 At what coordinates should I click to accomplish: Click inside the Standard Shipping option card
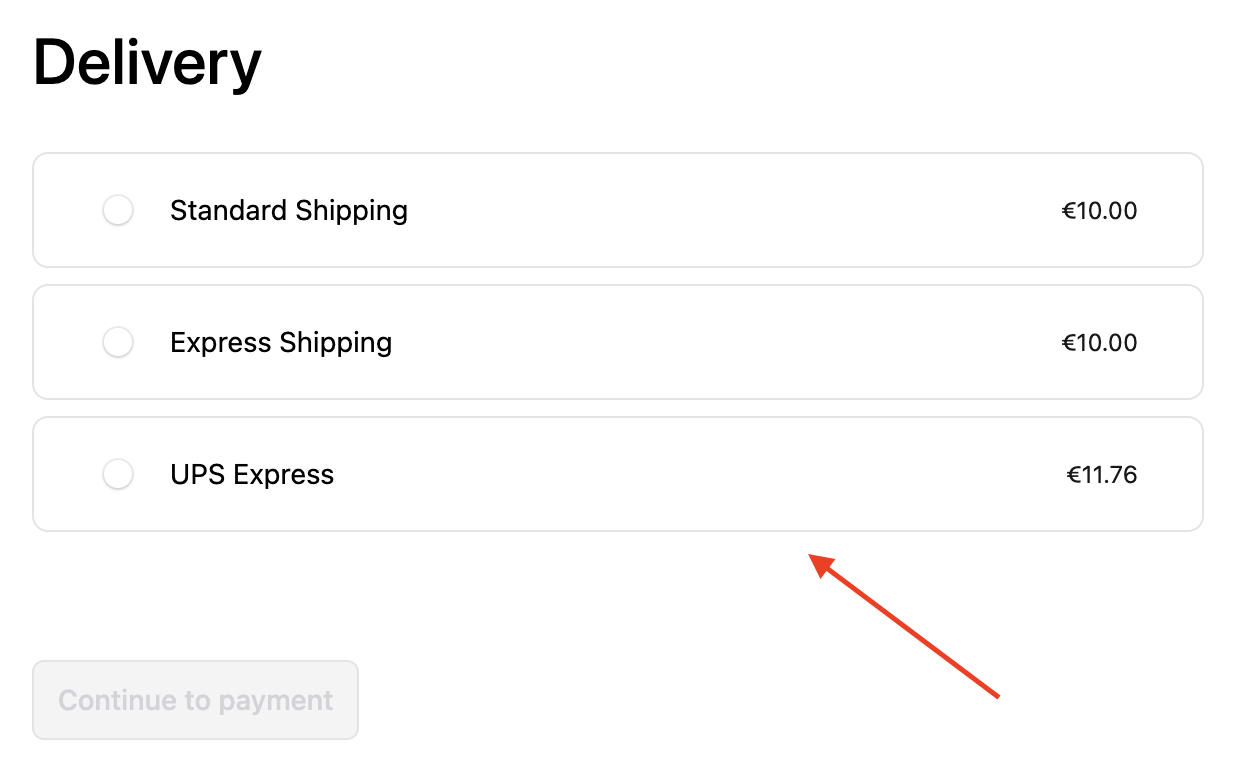[617, 210]
